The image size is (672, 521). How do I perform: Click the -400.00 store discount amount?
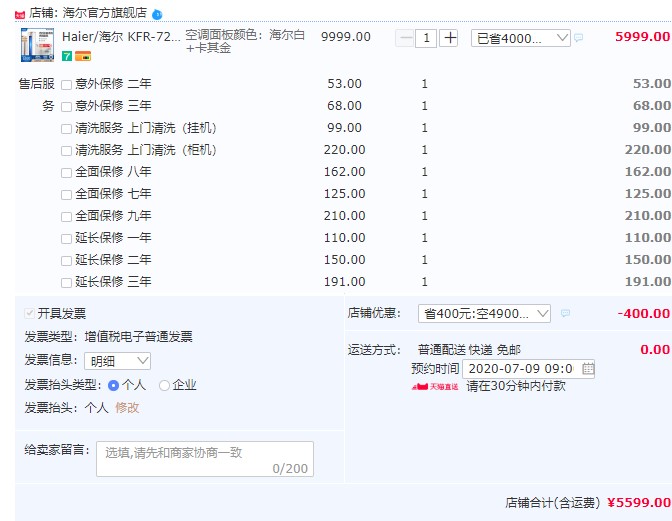[643, 314]
